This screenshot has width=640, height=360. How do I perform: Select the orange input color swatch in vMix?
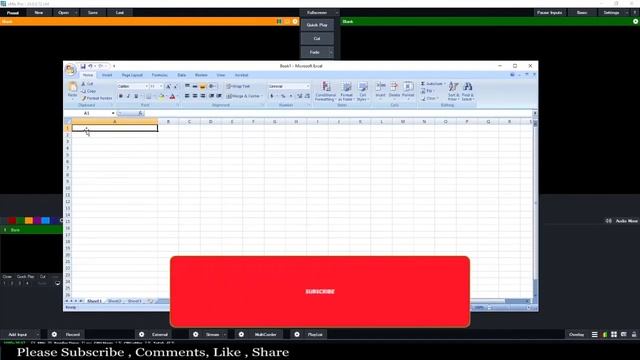[x=29, y=220]
